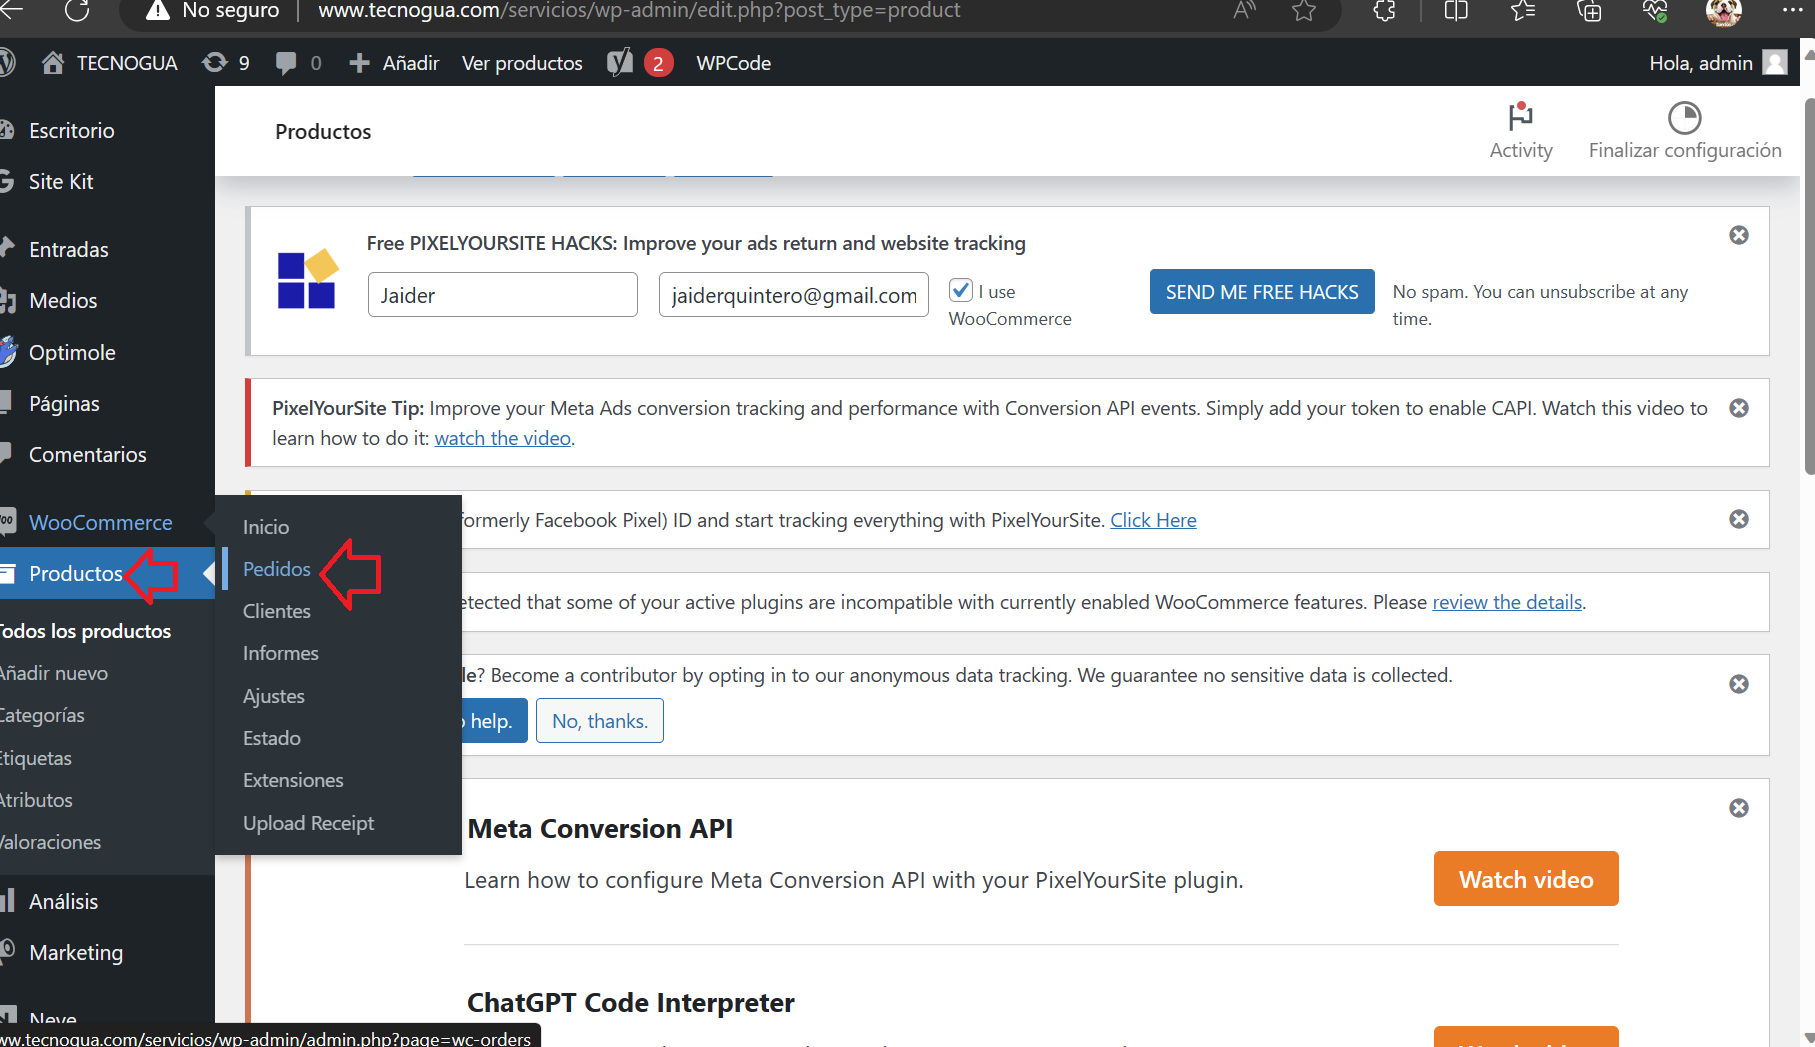Open Optimole in the sidebar

click(72, 353)
